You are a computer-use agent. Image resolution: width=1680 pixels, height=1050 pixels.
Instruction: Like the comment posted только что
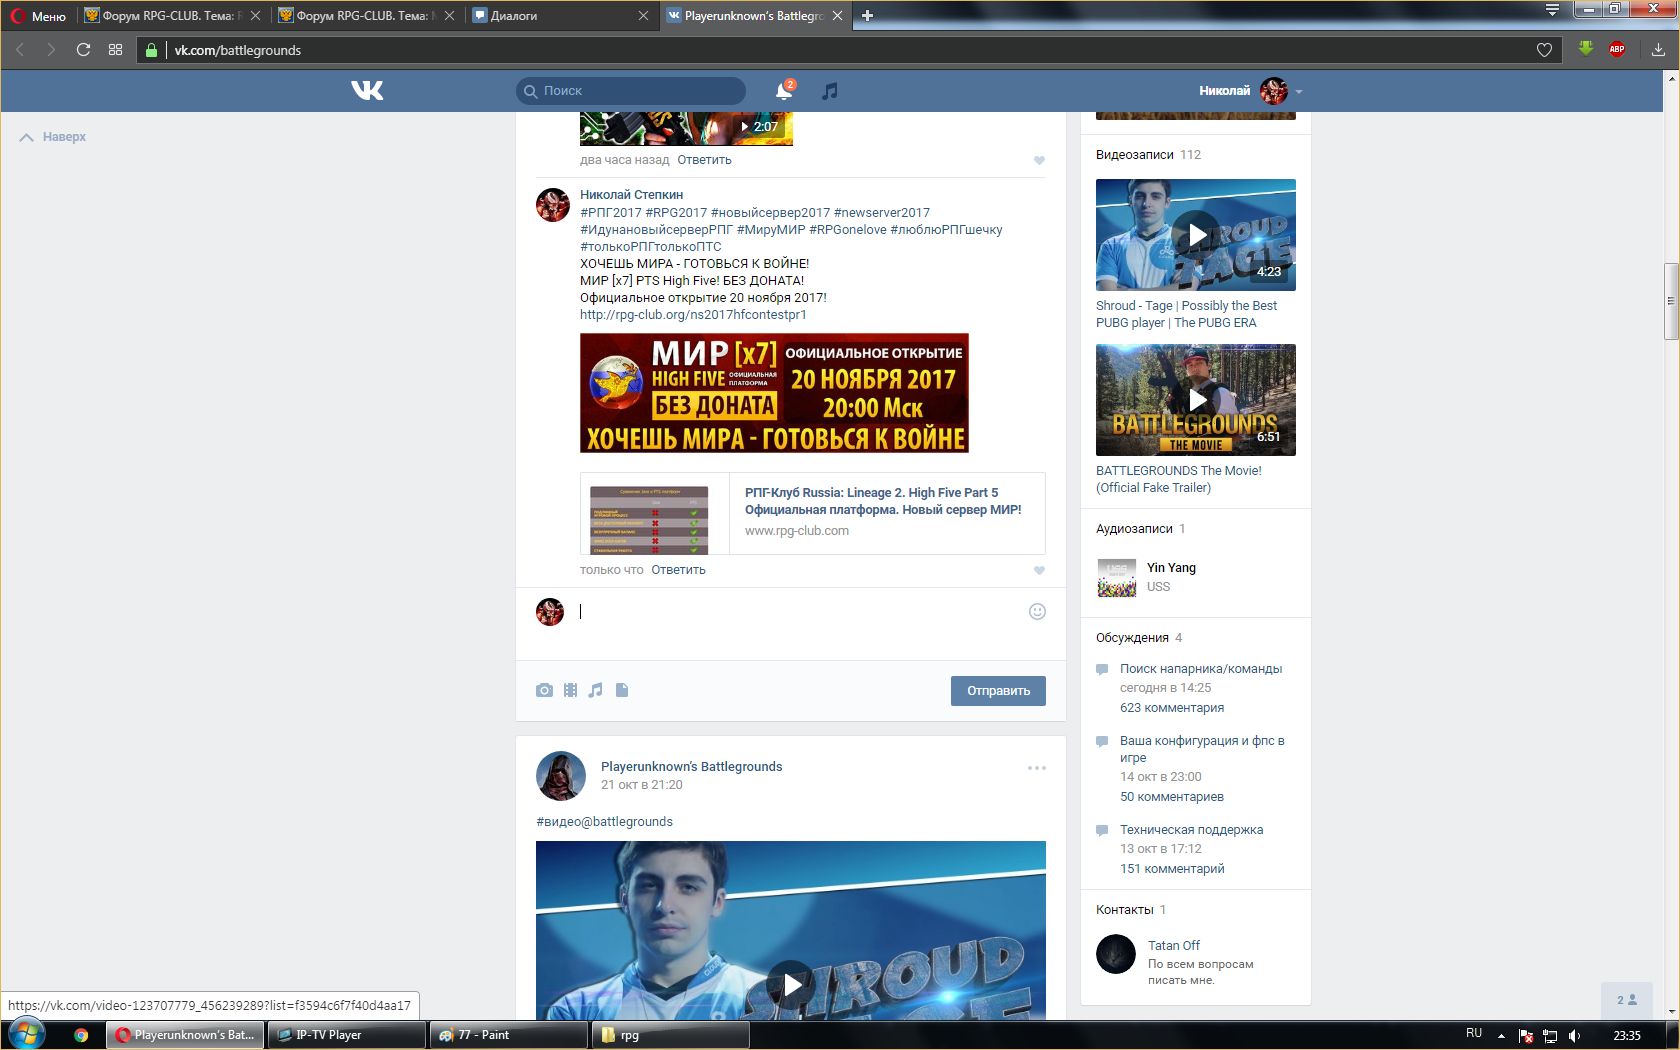[1039, 570]
